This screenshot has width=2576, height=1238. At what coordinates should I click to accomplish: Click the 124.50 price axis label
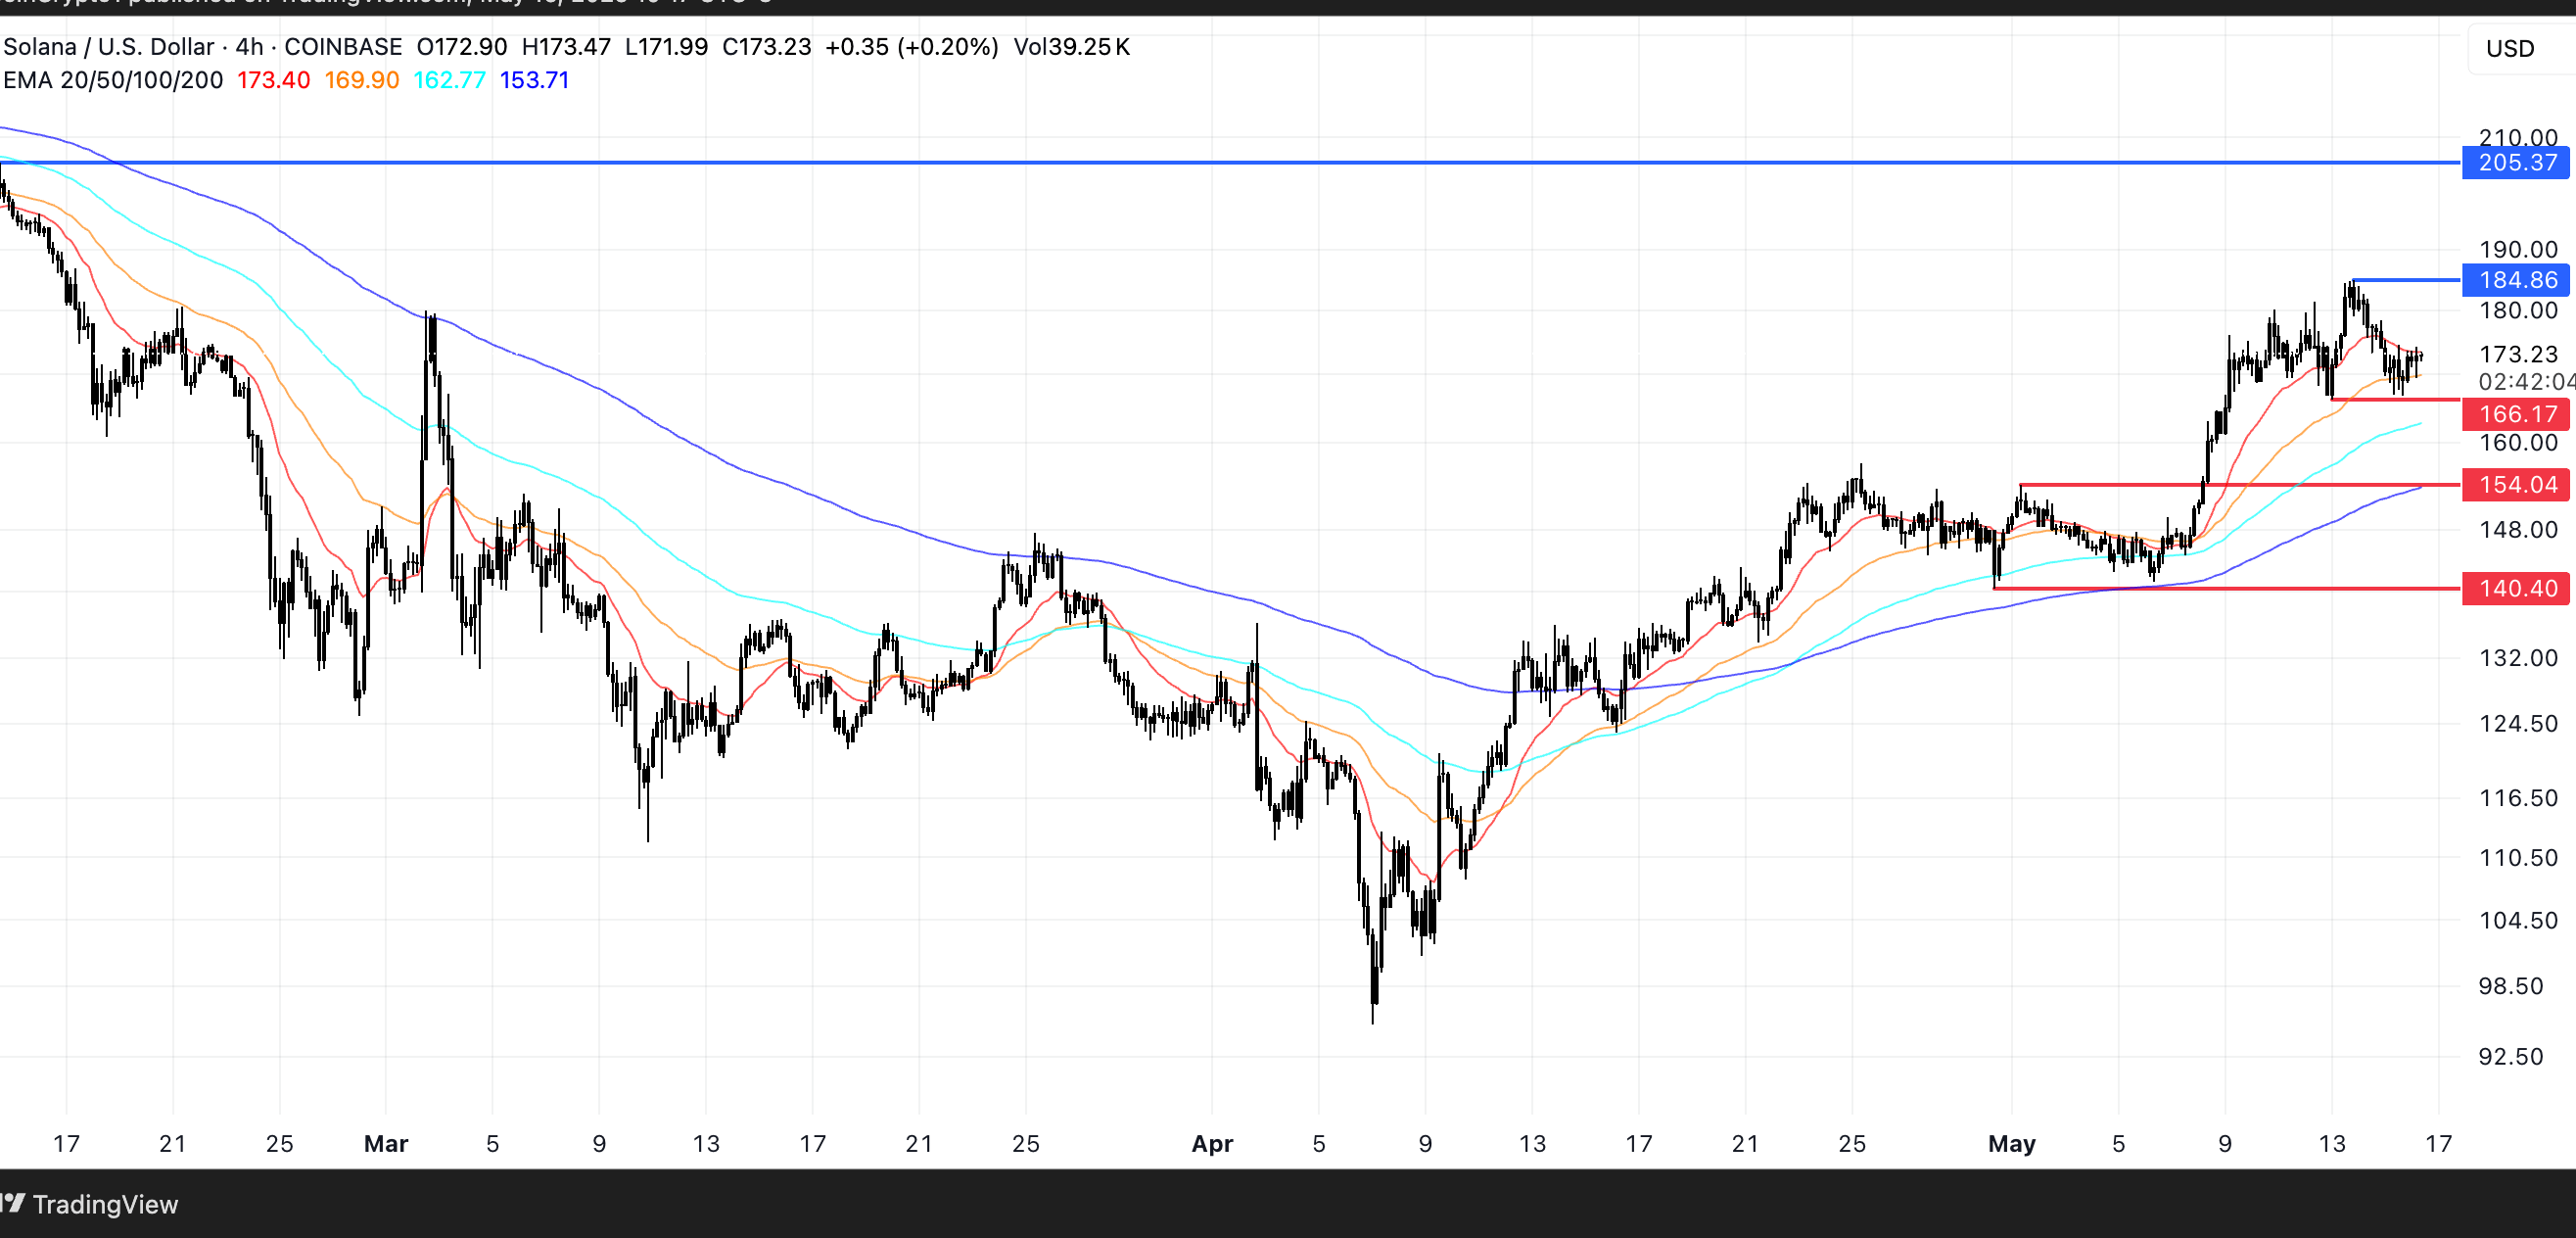2518,723
